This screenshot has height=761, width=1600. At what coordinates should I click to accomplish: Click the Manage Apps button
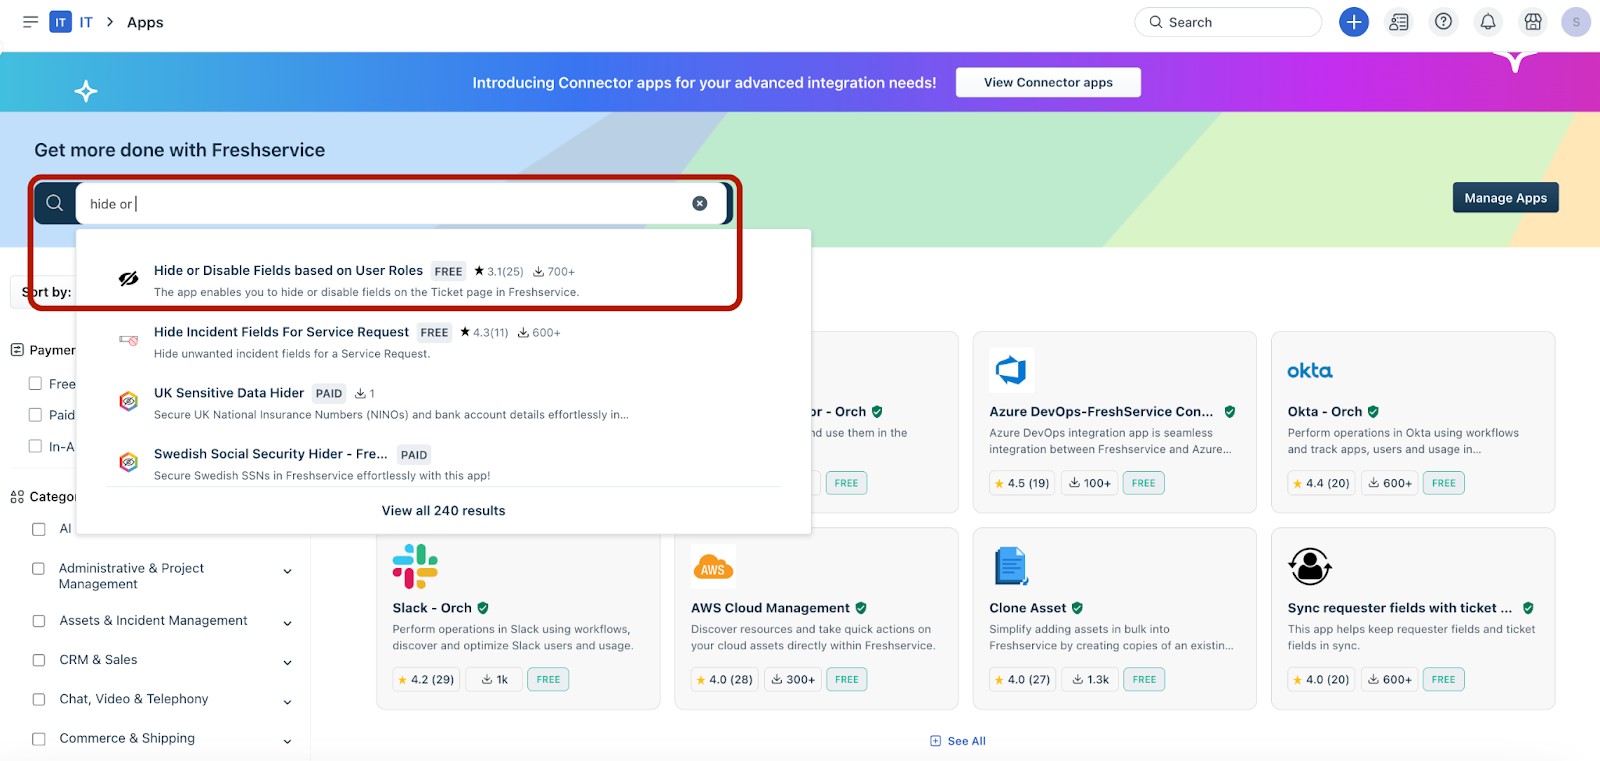point(1505,198)
